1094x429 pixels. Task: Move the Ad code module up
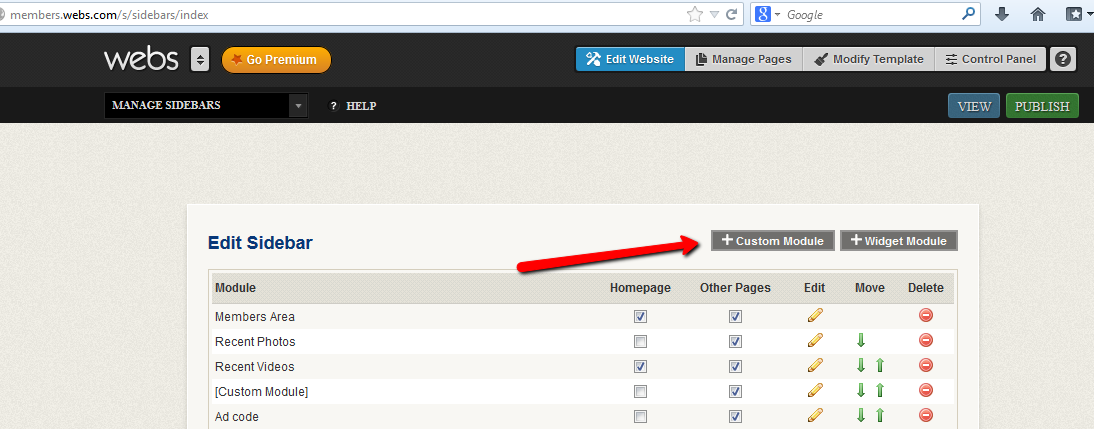click(880, 416)
